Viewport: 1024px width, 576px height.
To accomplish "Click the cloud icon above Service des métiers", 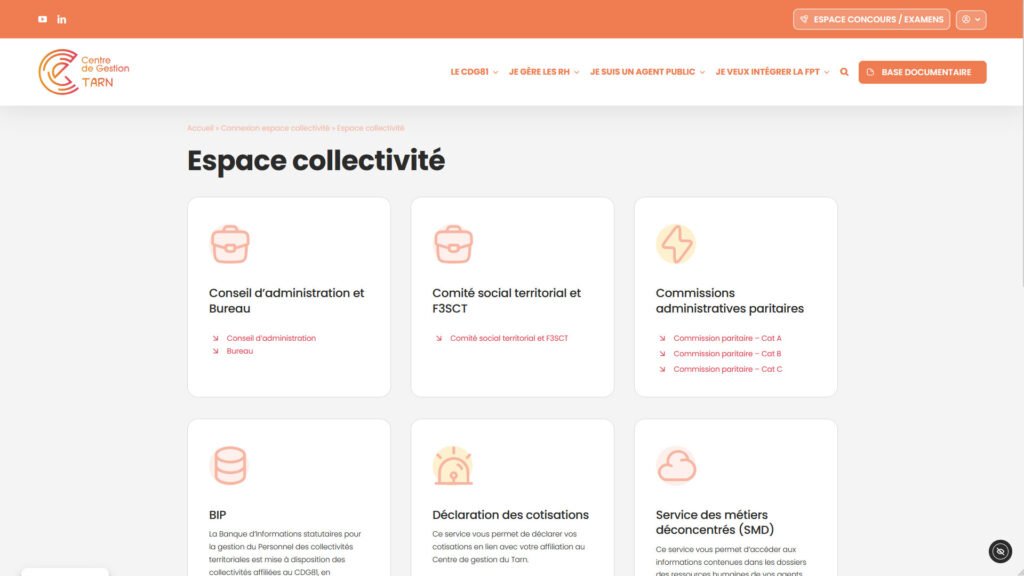I will coord(675,465).
